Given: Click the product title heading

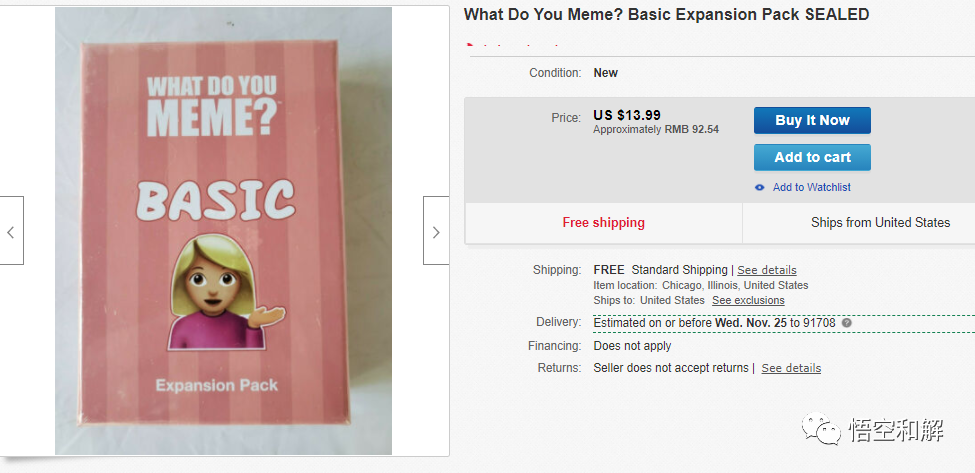Looking at the screenshot, I should 666,15.
